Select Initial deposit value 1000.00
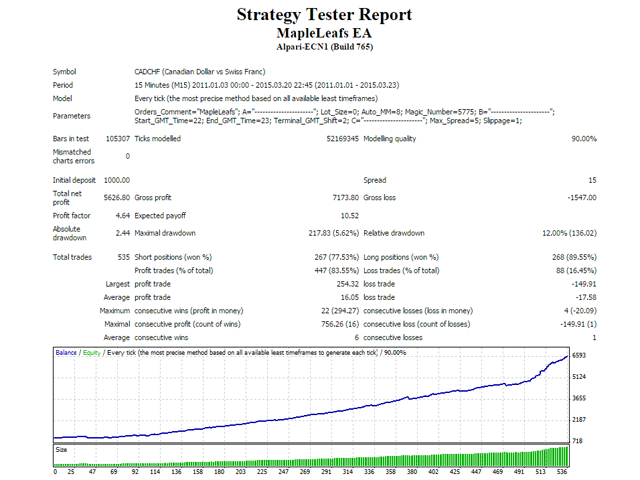 (117, 180)
